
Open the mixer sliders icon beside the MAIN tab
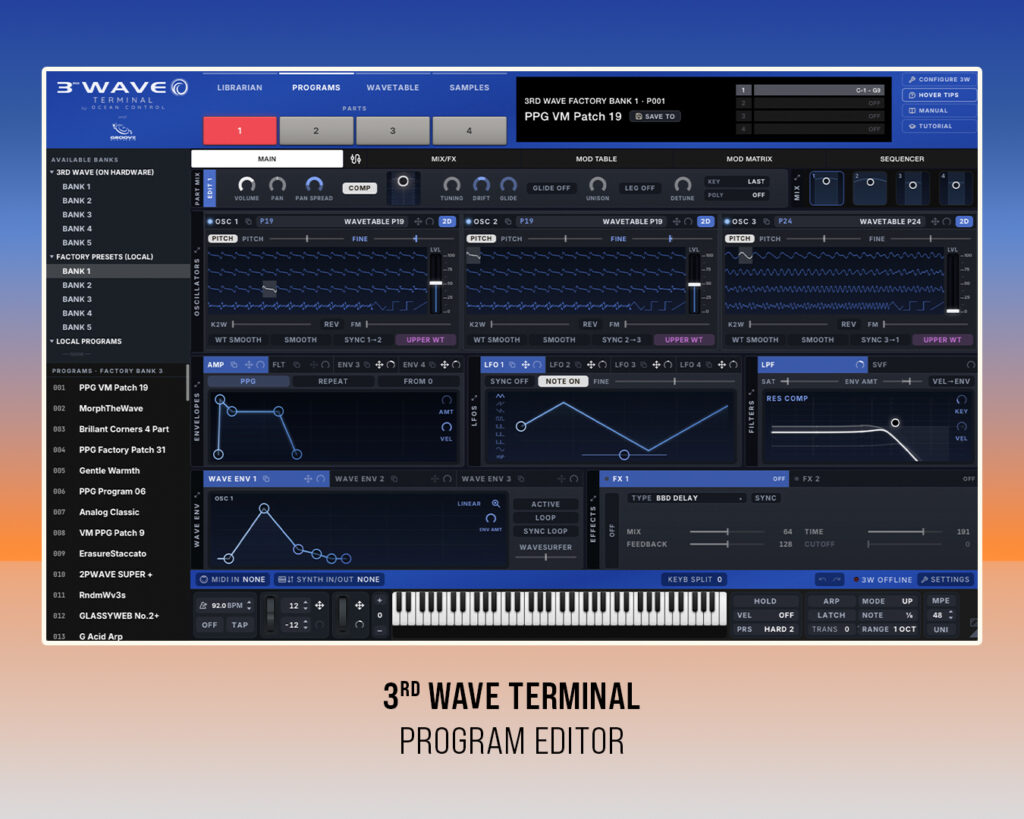(x=356, y=159)
